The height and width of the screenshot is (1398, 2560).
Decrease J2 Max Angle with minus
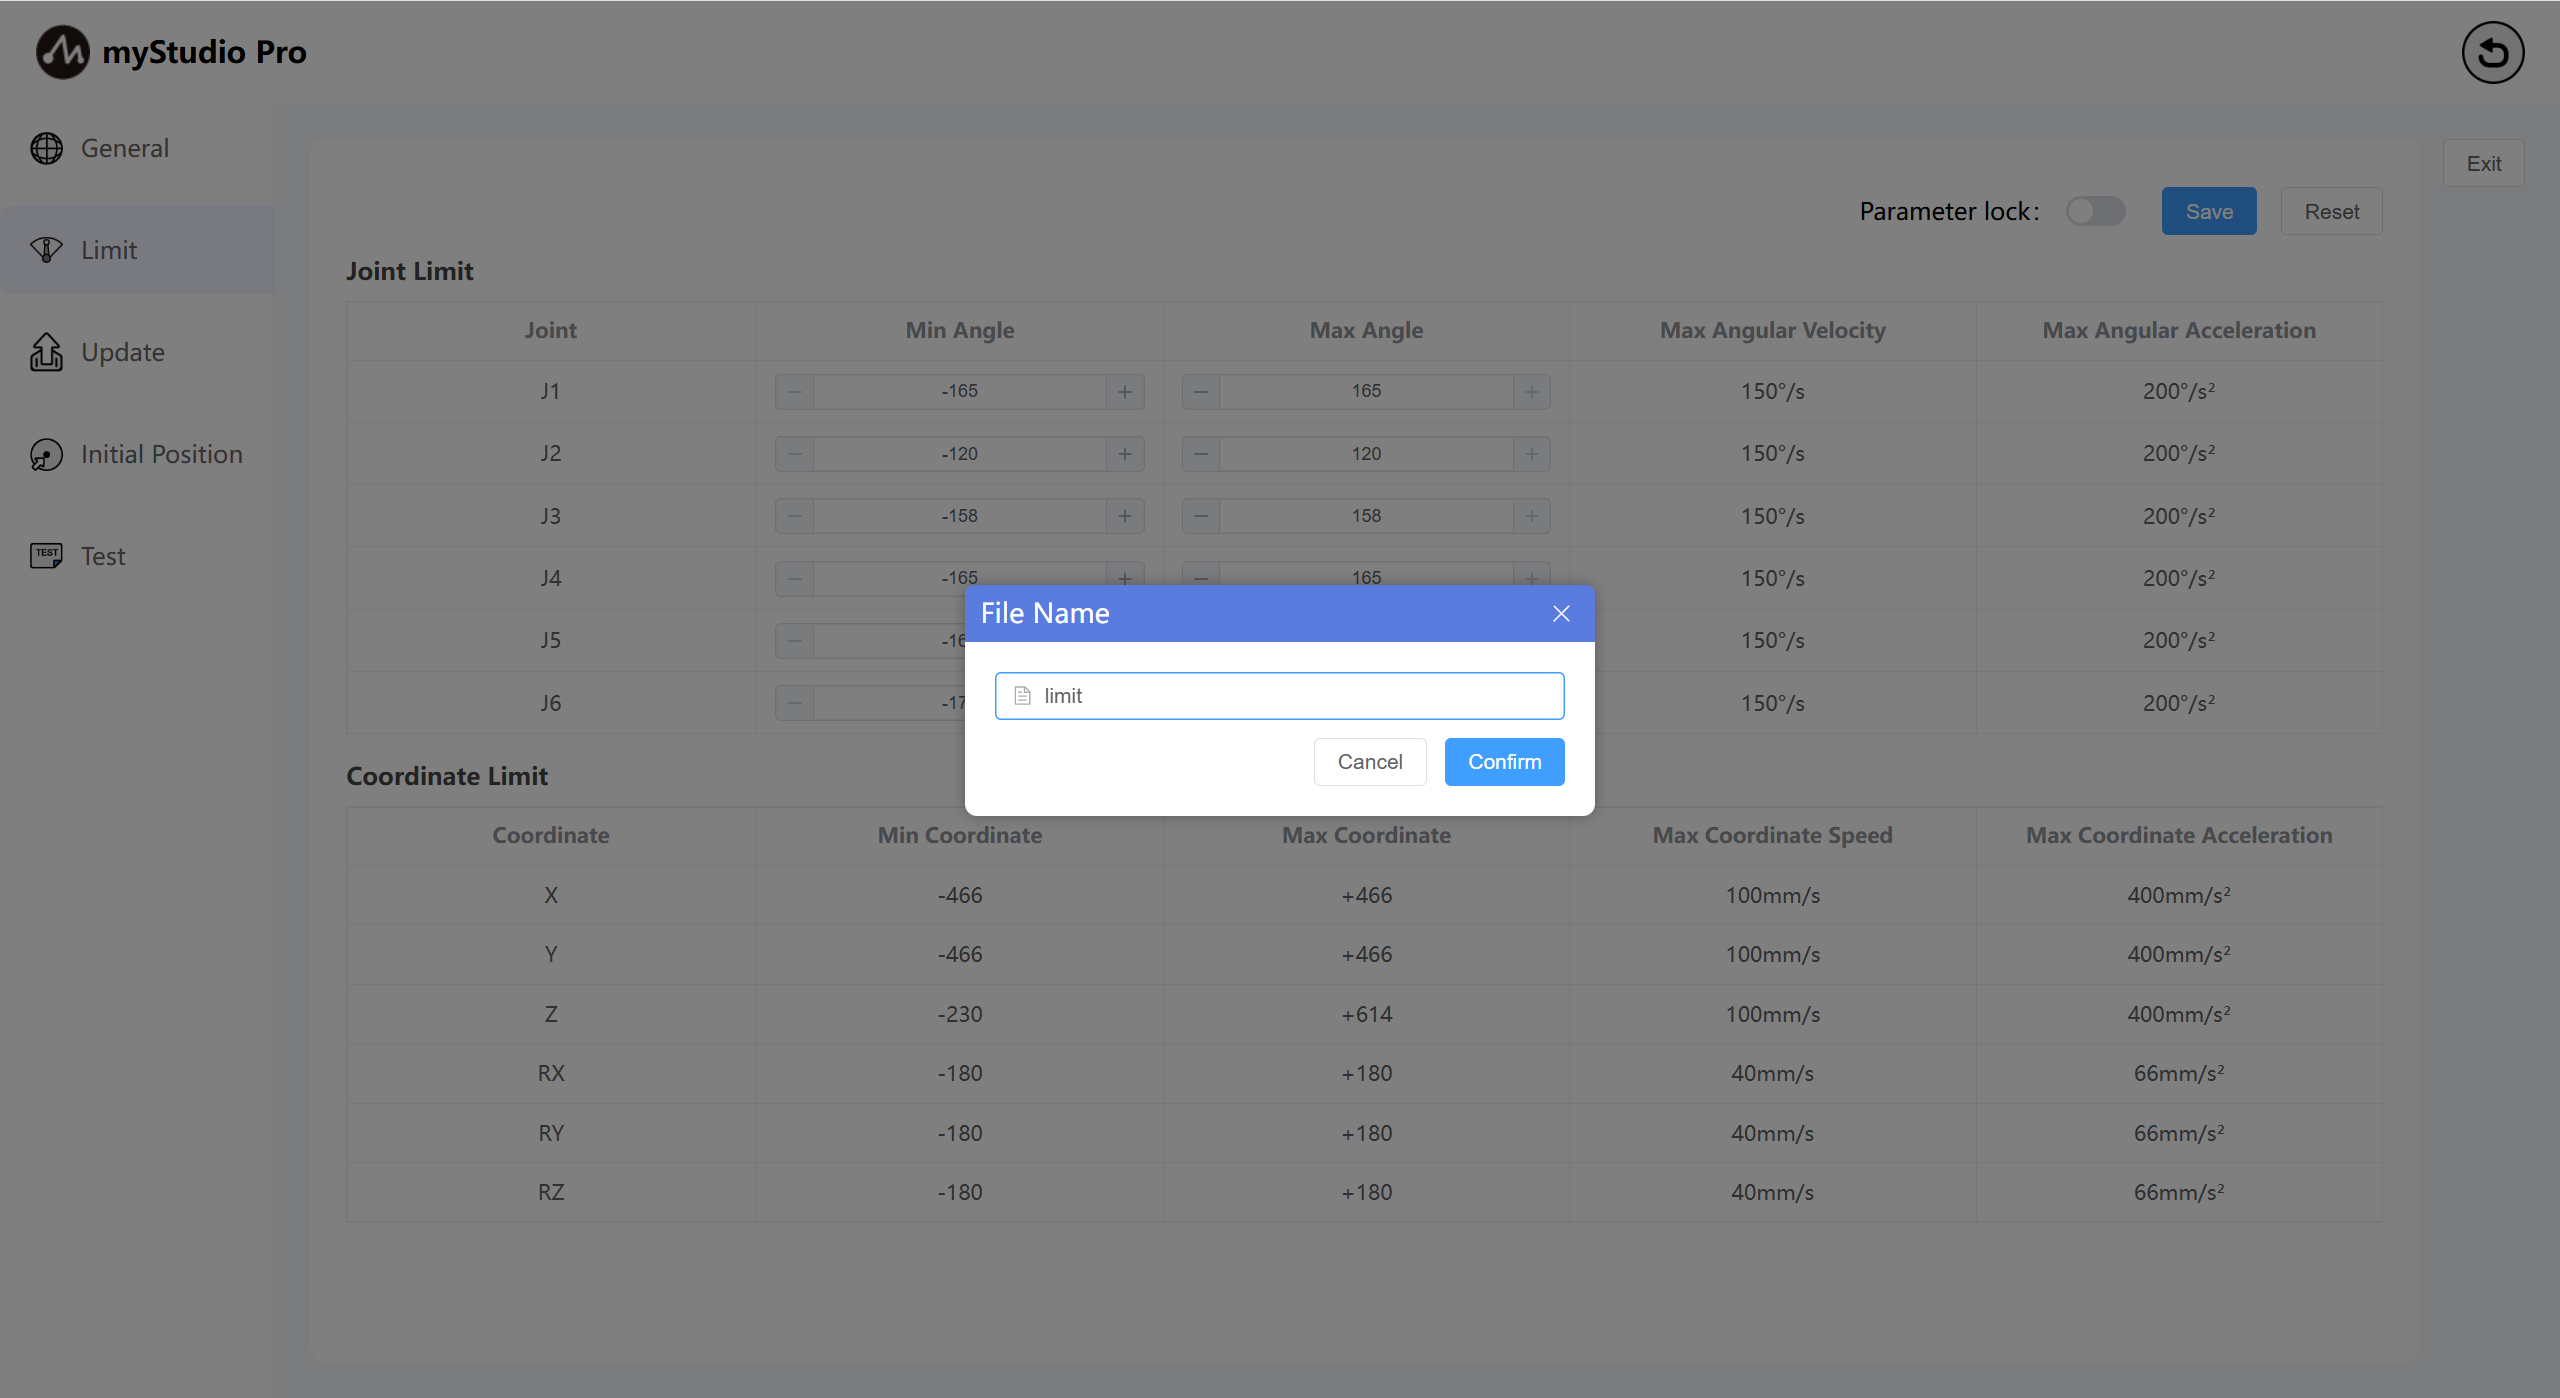[x=1201, y=454]
